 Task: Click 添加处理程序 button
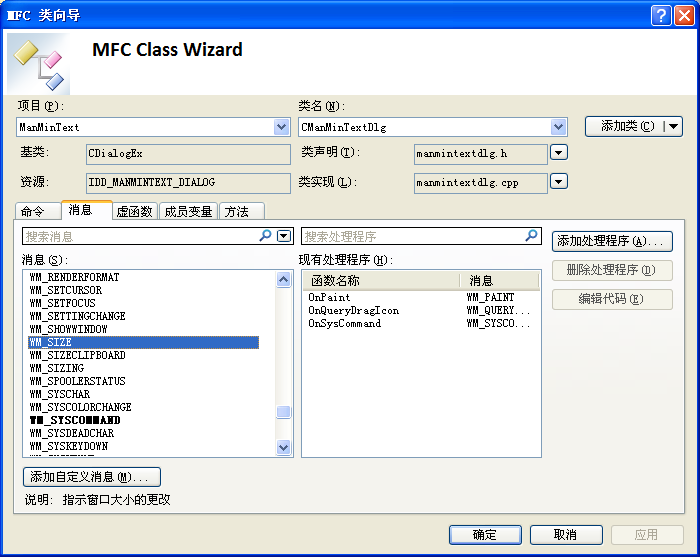pos(612,241)
